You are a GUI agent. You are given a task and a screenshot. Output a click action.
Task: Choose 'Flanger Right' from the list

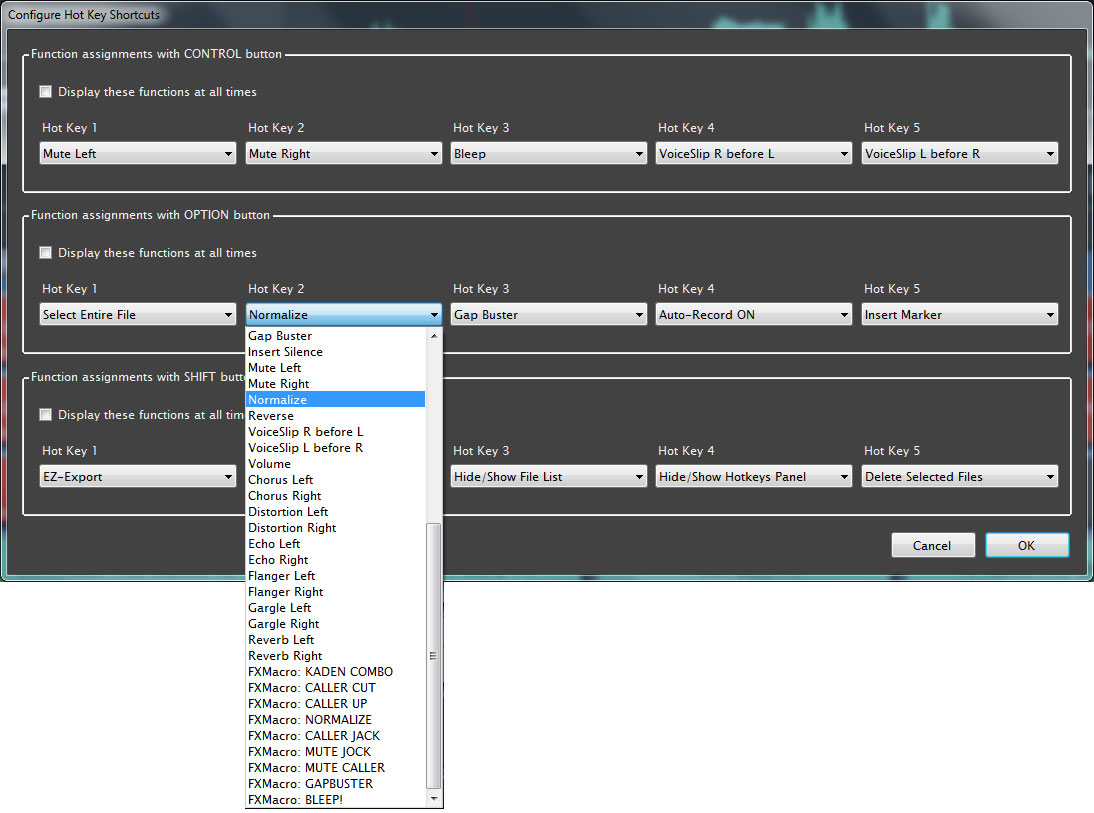point(336,592)
